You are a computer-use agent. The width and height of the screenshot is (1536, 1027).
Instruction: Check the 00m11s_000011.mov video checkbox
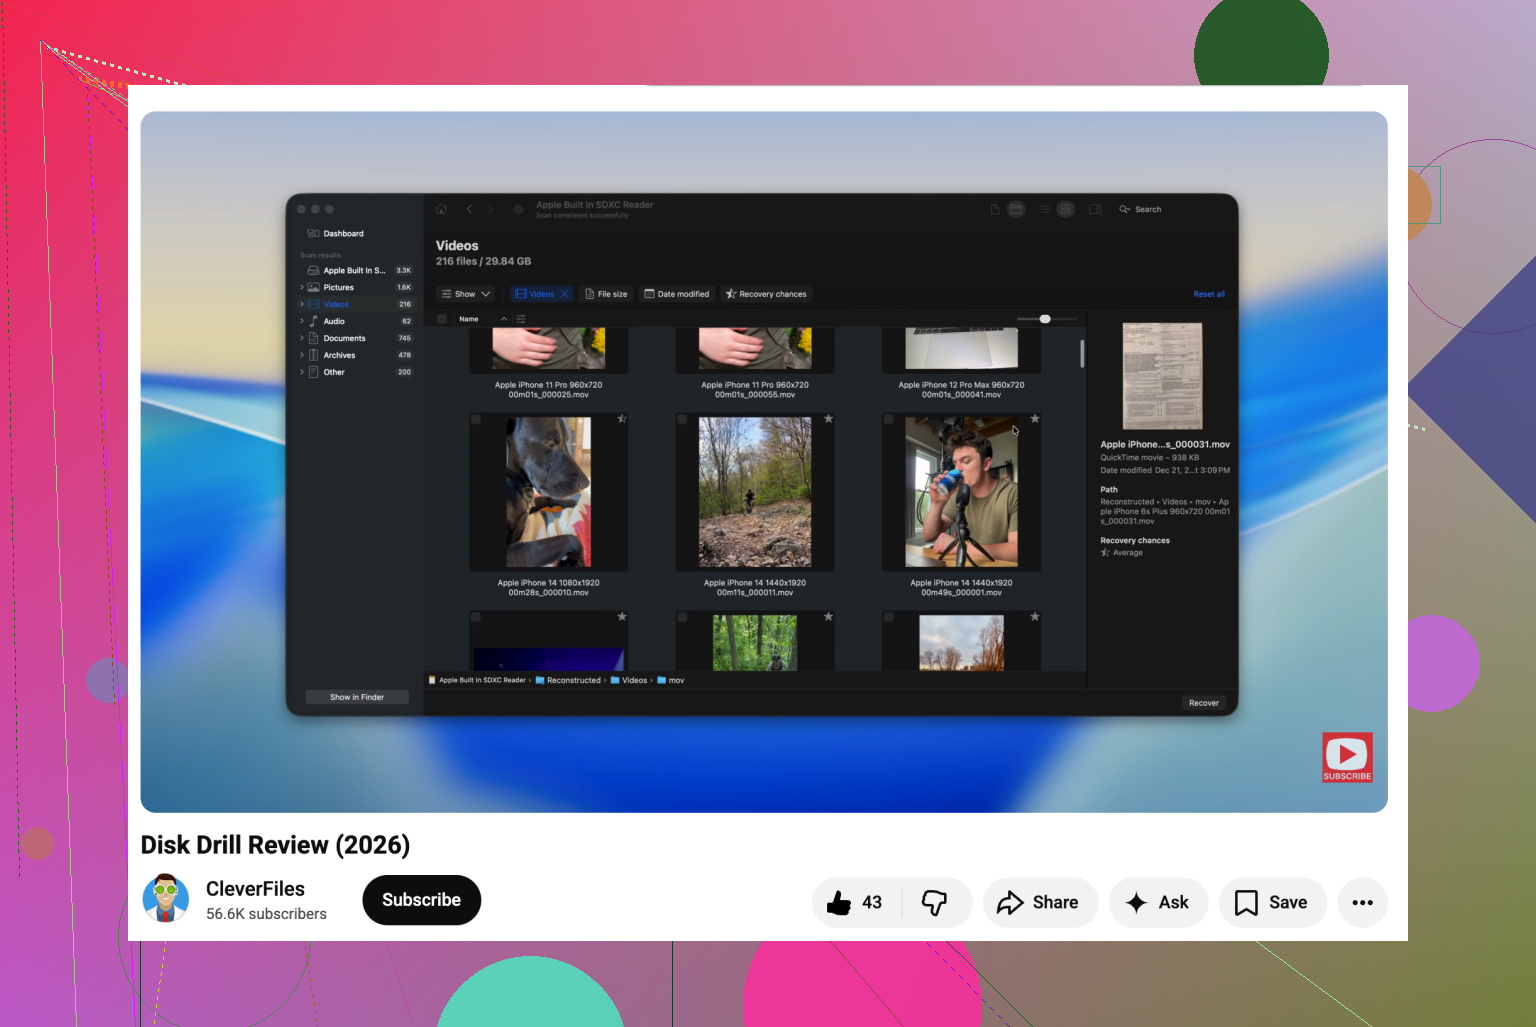point(682,420)
